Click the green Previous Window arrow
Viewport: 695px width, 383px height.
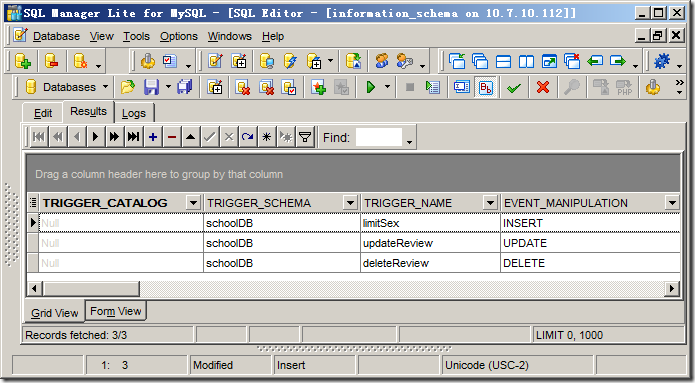coord(595,61)
